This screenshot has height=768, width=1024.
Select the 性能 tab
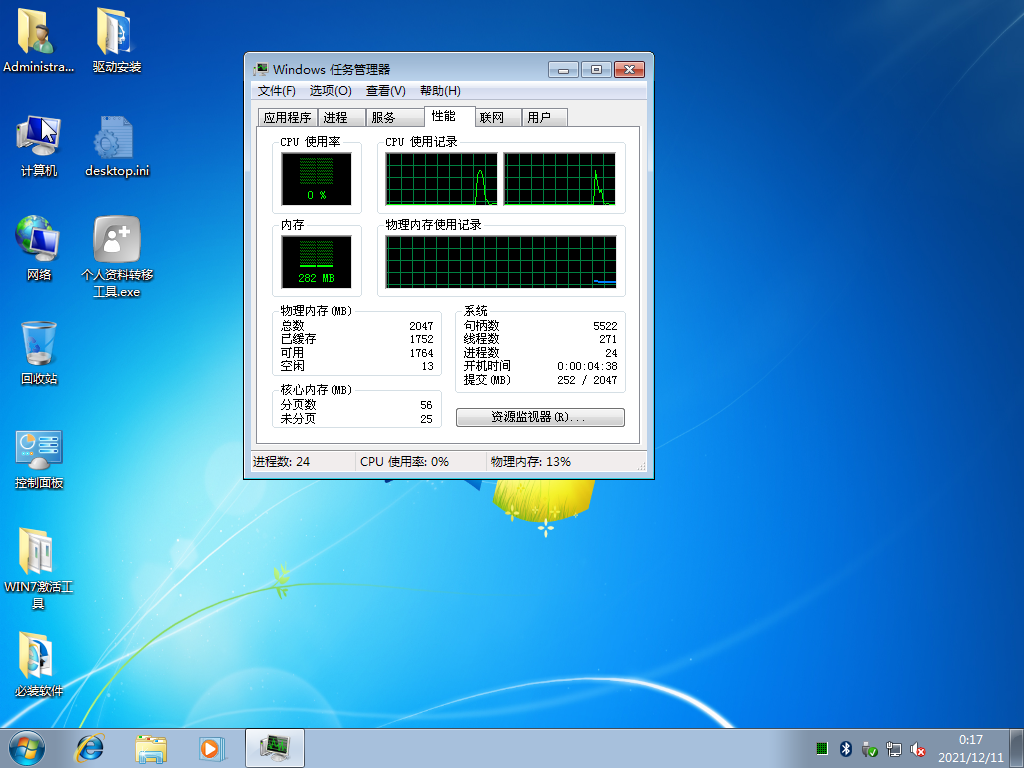pos(449,116)
